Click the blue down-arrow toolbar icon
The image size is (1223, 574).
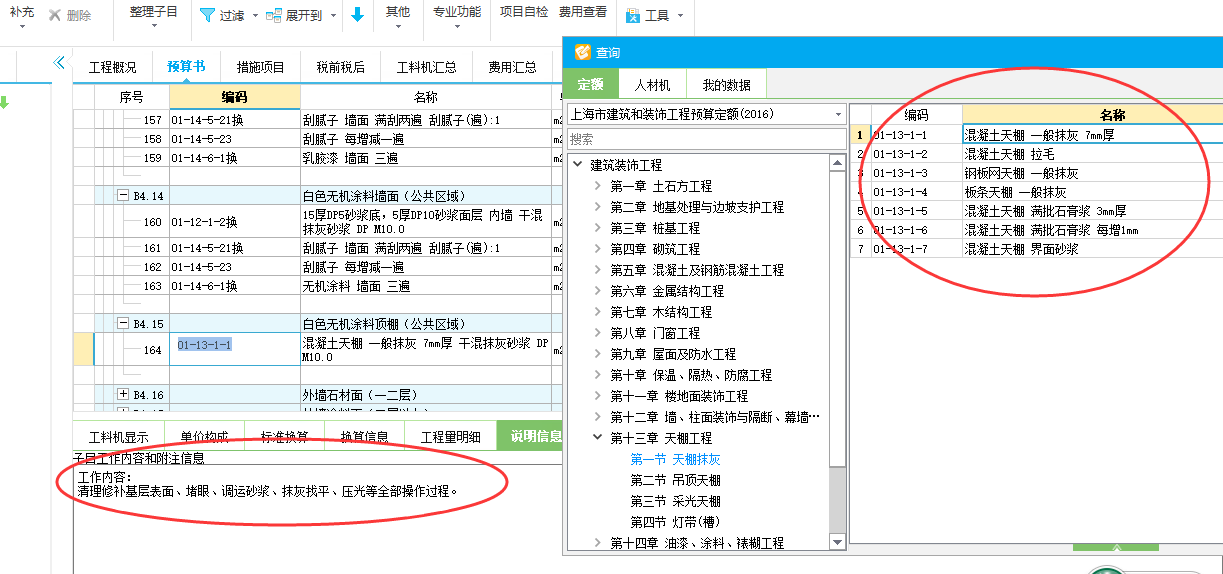[x=357, y=15]
